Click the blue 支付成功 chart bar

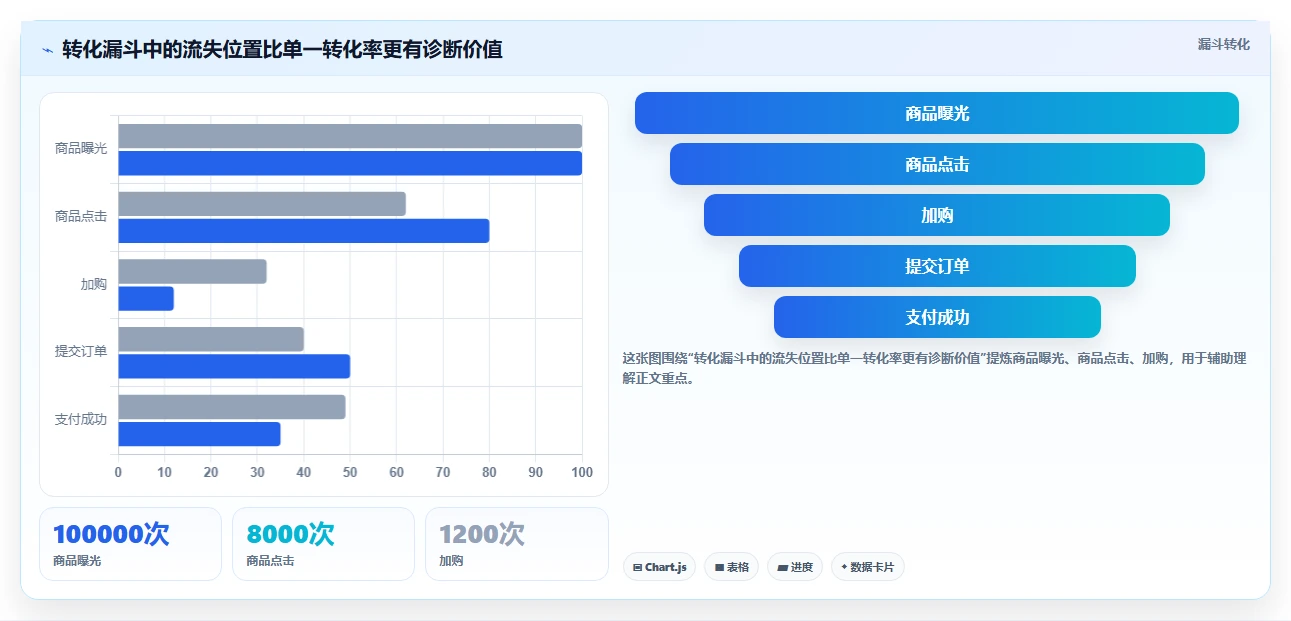point(199,434)
